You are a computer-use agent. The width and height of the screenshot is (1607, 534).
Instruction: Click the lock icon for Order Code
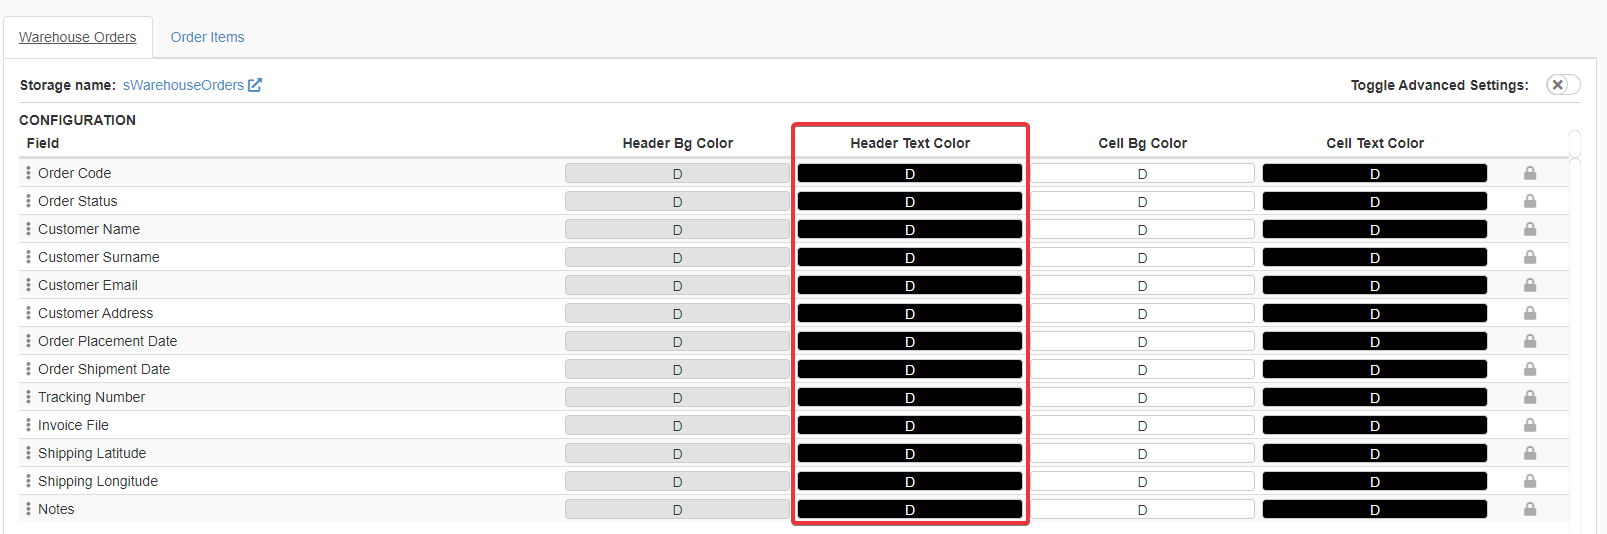pyautogui.click(x=1529, y=173)
